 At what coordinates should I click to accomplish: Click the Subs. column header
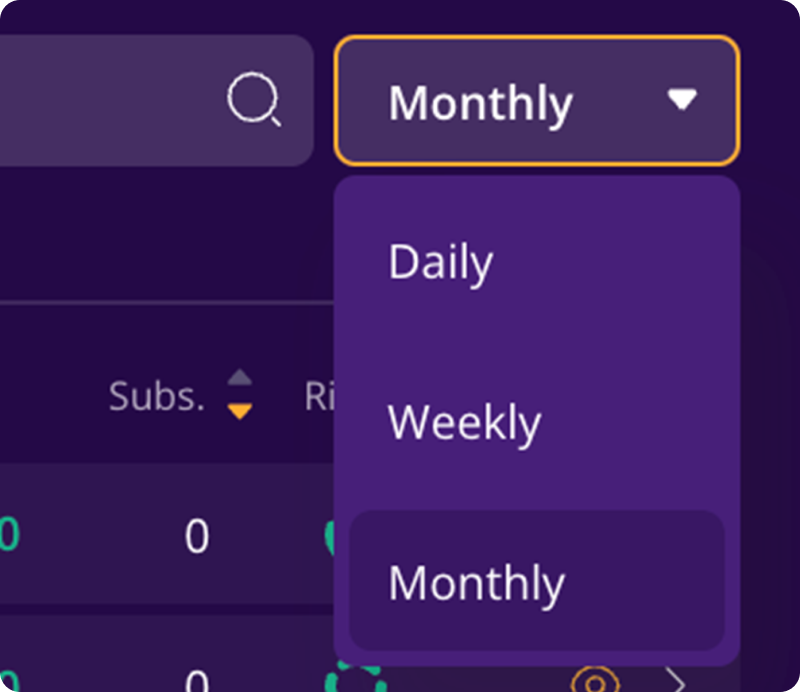click(x=157, y=396)
